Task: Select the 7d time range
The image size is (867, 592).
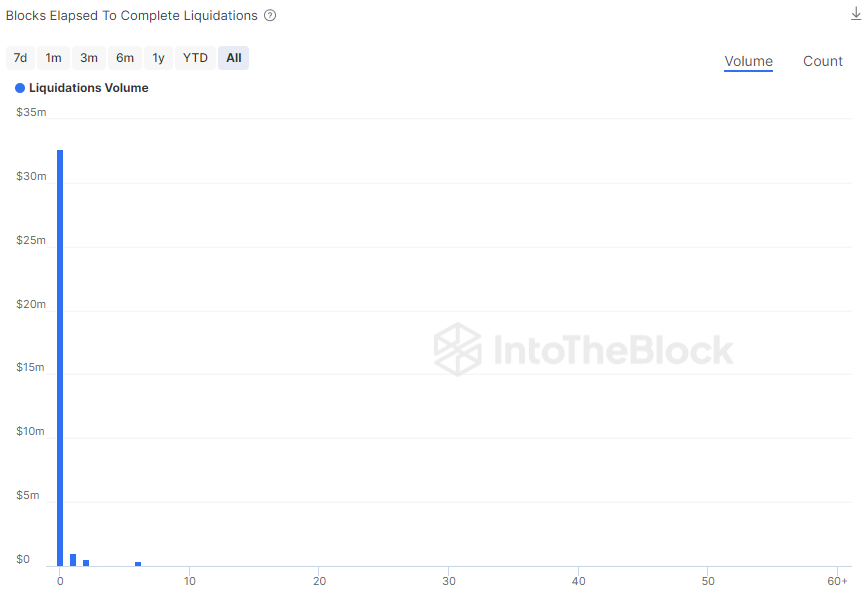Action: [x=20, y=58]
